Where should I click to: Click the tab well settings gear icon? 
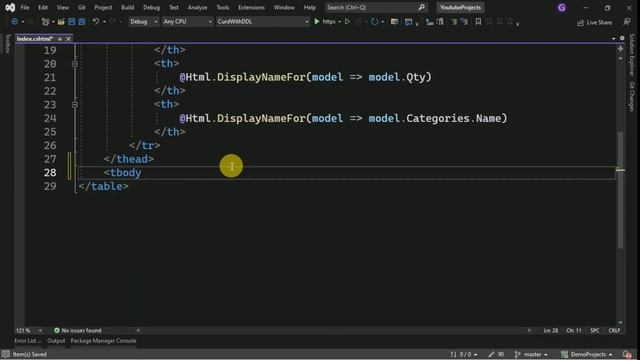tap(622, 38)
